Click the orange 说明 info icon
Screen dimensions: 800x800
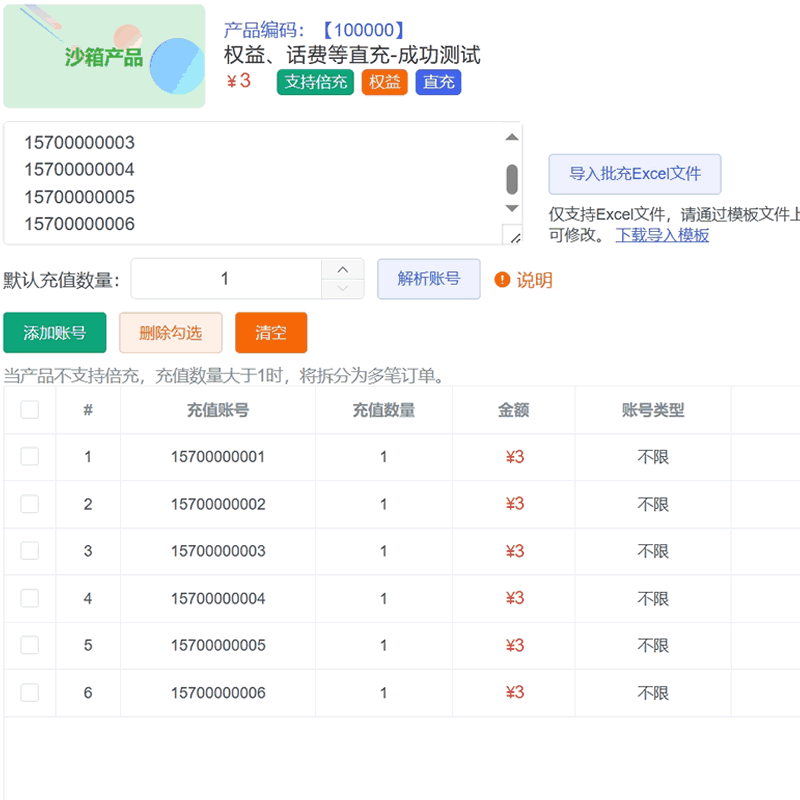(502, 280)
